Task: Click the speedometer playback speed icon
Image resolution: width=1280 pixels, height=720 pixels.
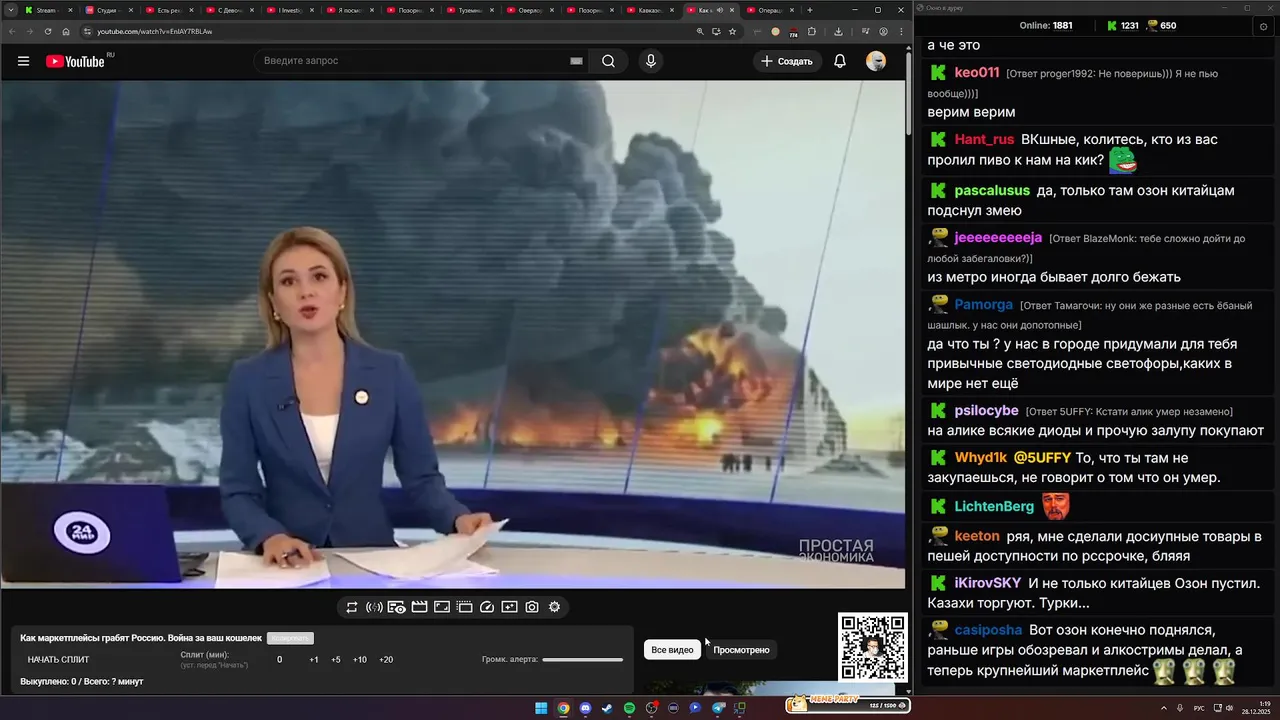Action: tap(487, 607)
